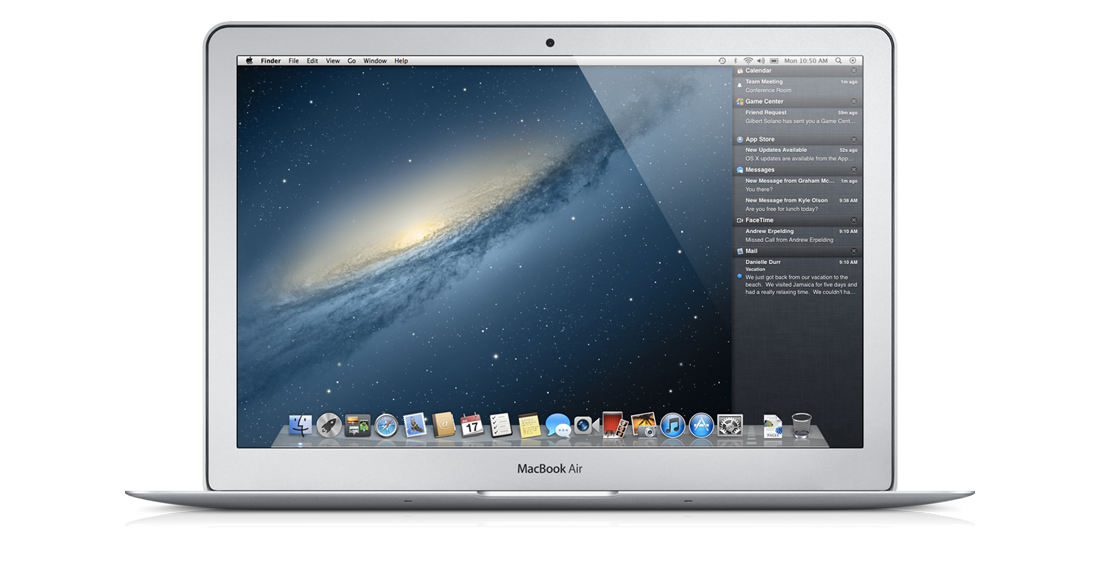Click the Game Center section header
This screenshot has width=1100, height=565.
point(798,102)
